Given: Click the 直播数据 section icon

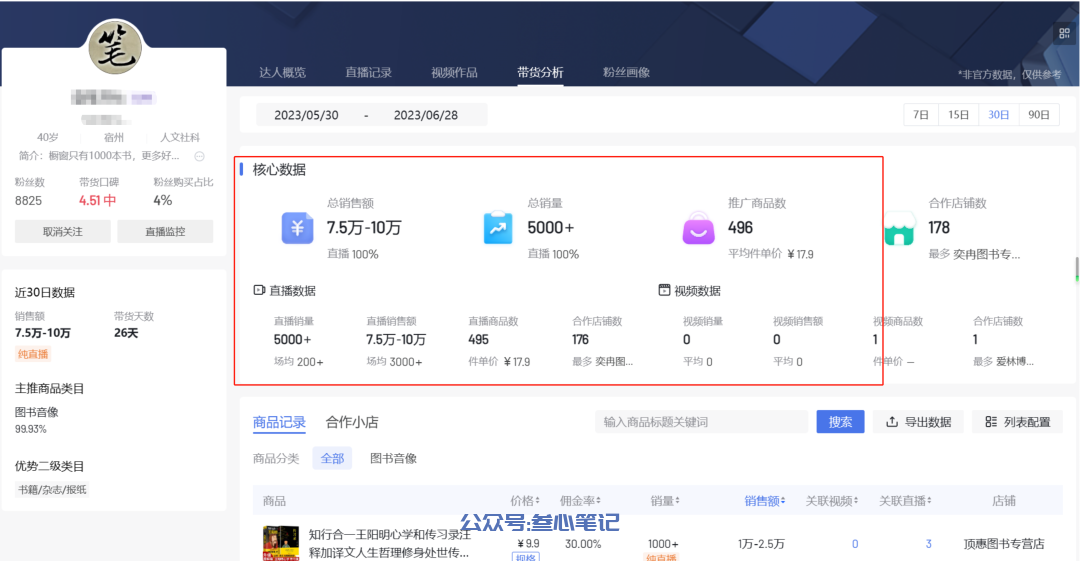Looking at the screenshot, I should click(x=259, y=290).
